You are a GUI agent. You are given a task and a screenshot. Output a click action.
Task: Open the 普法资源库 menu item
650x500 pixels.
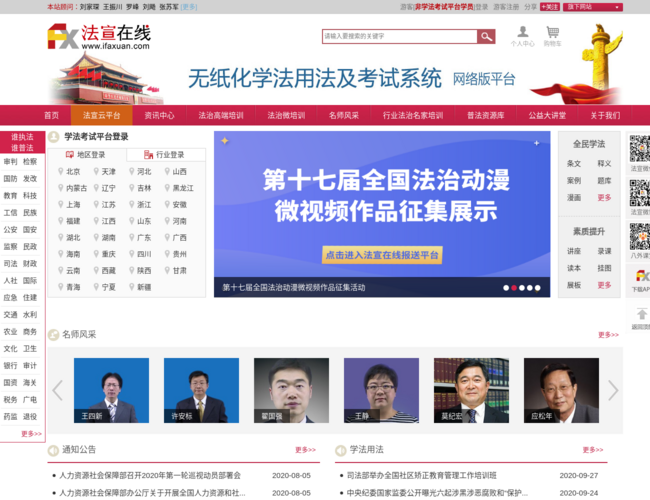485,115
